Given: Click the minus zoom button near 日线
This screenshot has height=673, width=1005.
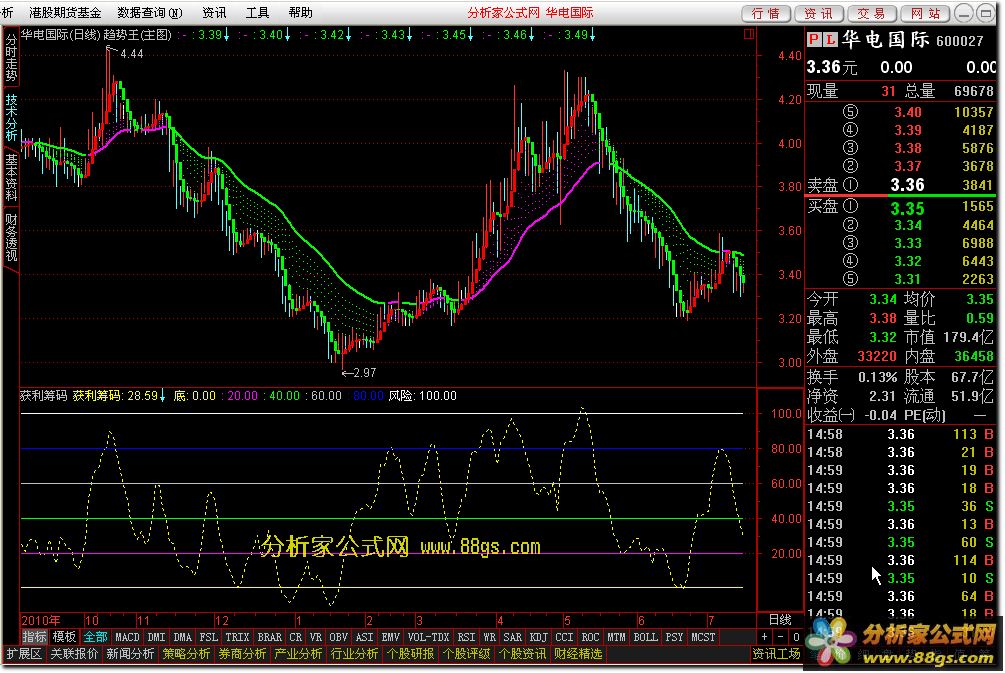Looking at the screenshot, I should point(780,637).
